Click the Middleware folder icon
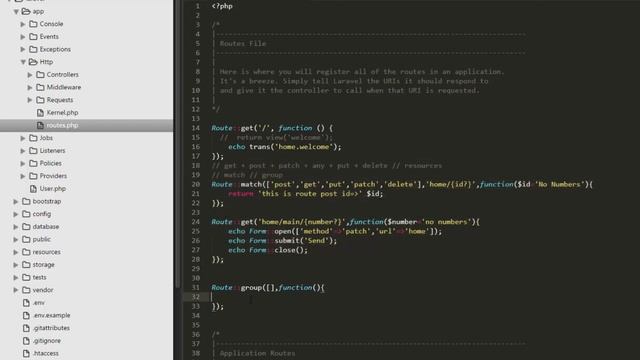Image resolution: width=640 pixels, height=360 pixels. [x=40, y=87]
